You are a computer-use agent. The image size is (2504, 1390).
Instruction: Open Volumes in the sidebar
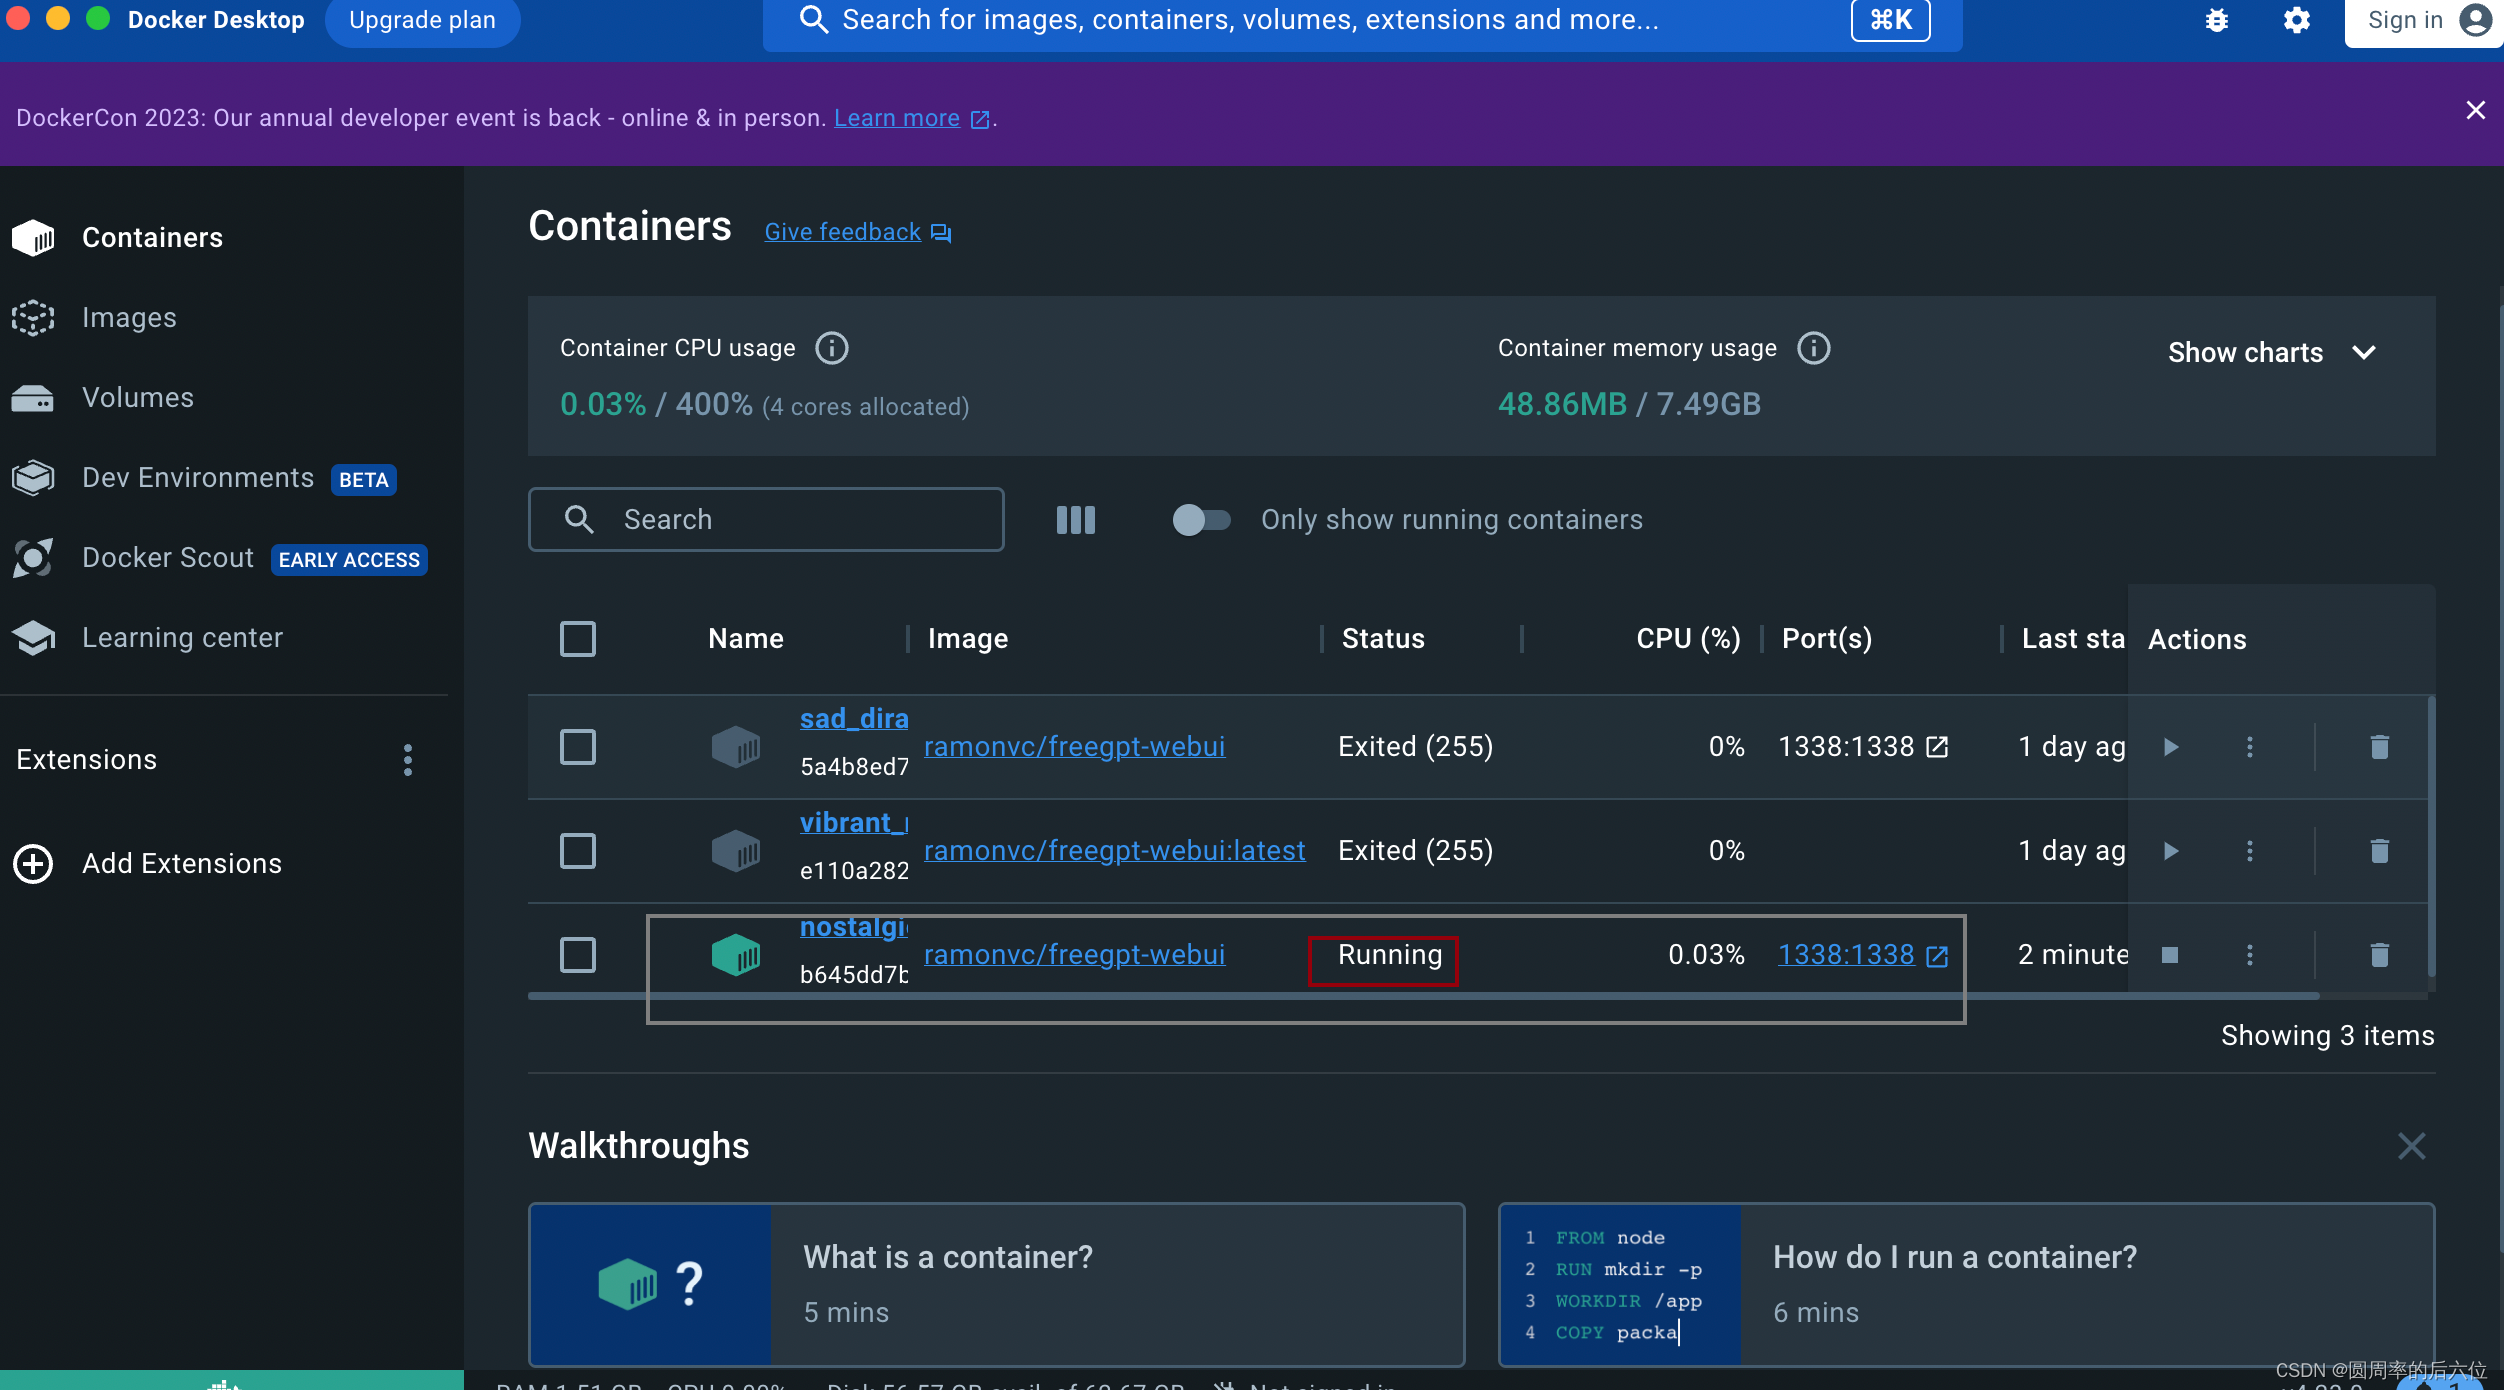pyautogui.click(x=137, y=398)
